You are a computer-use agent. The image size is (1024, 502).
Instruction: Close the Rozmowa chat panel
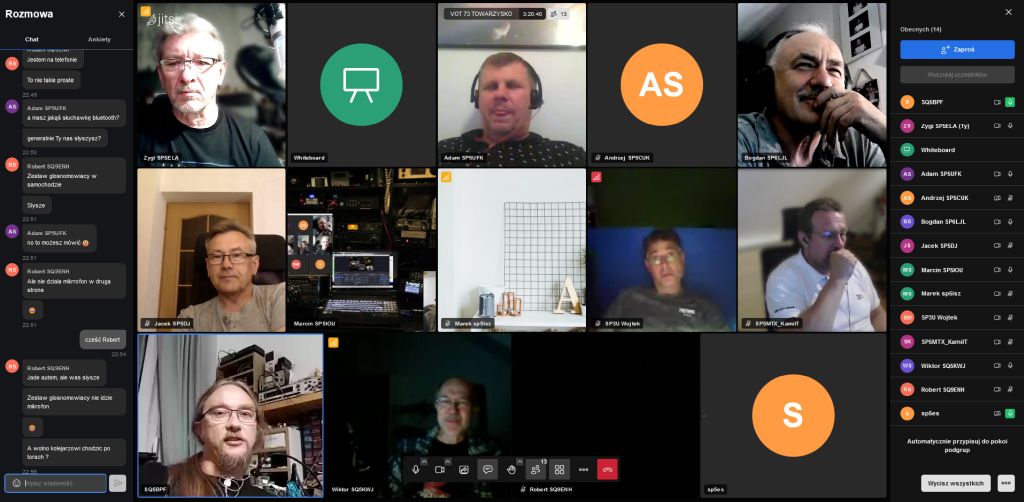[x=121, y=14]
